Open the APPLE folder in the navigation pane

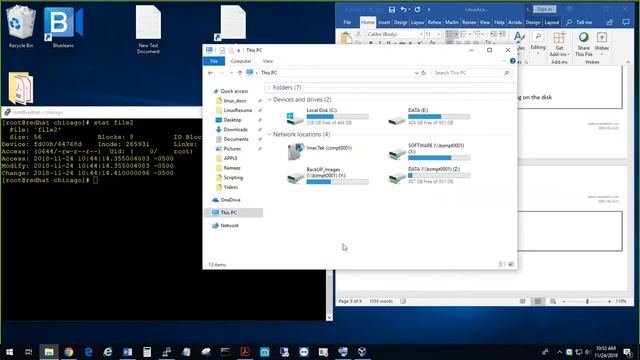[x=230, y=158]
